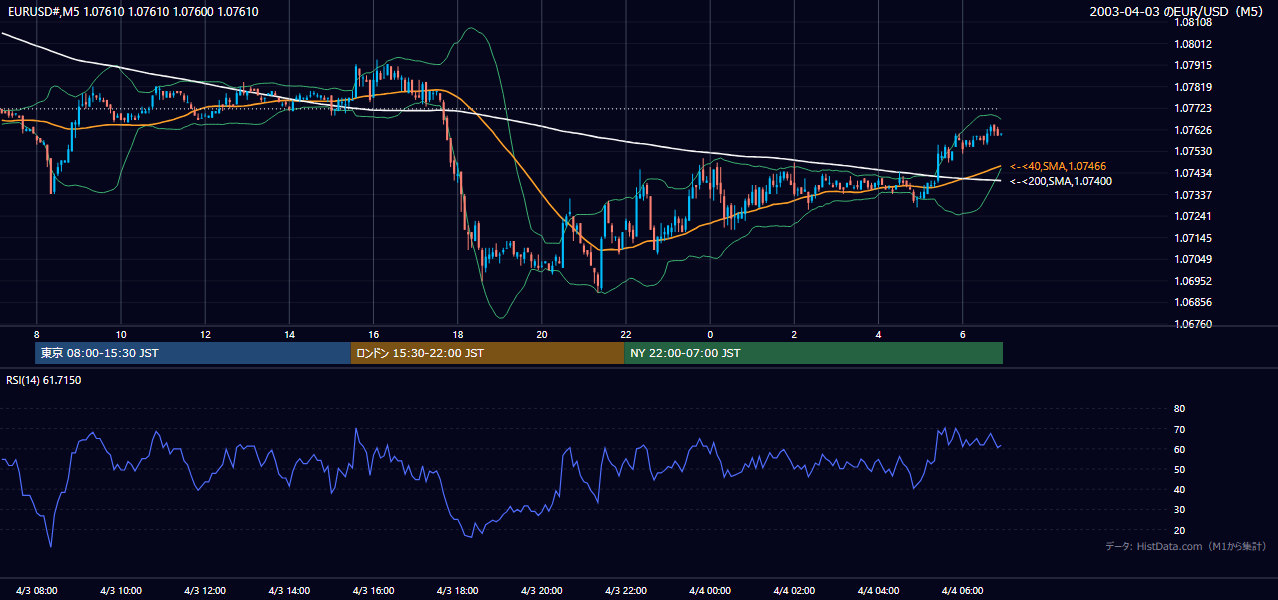Click RSI scale level 60
1278x600 pixels.
[x=1179, y=449]
